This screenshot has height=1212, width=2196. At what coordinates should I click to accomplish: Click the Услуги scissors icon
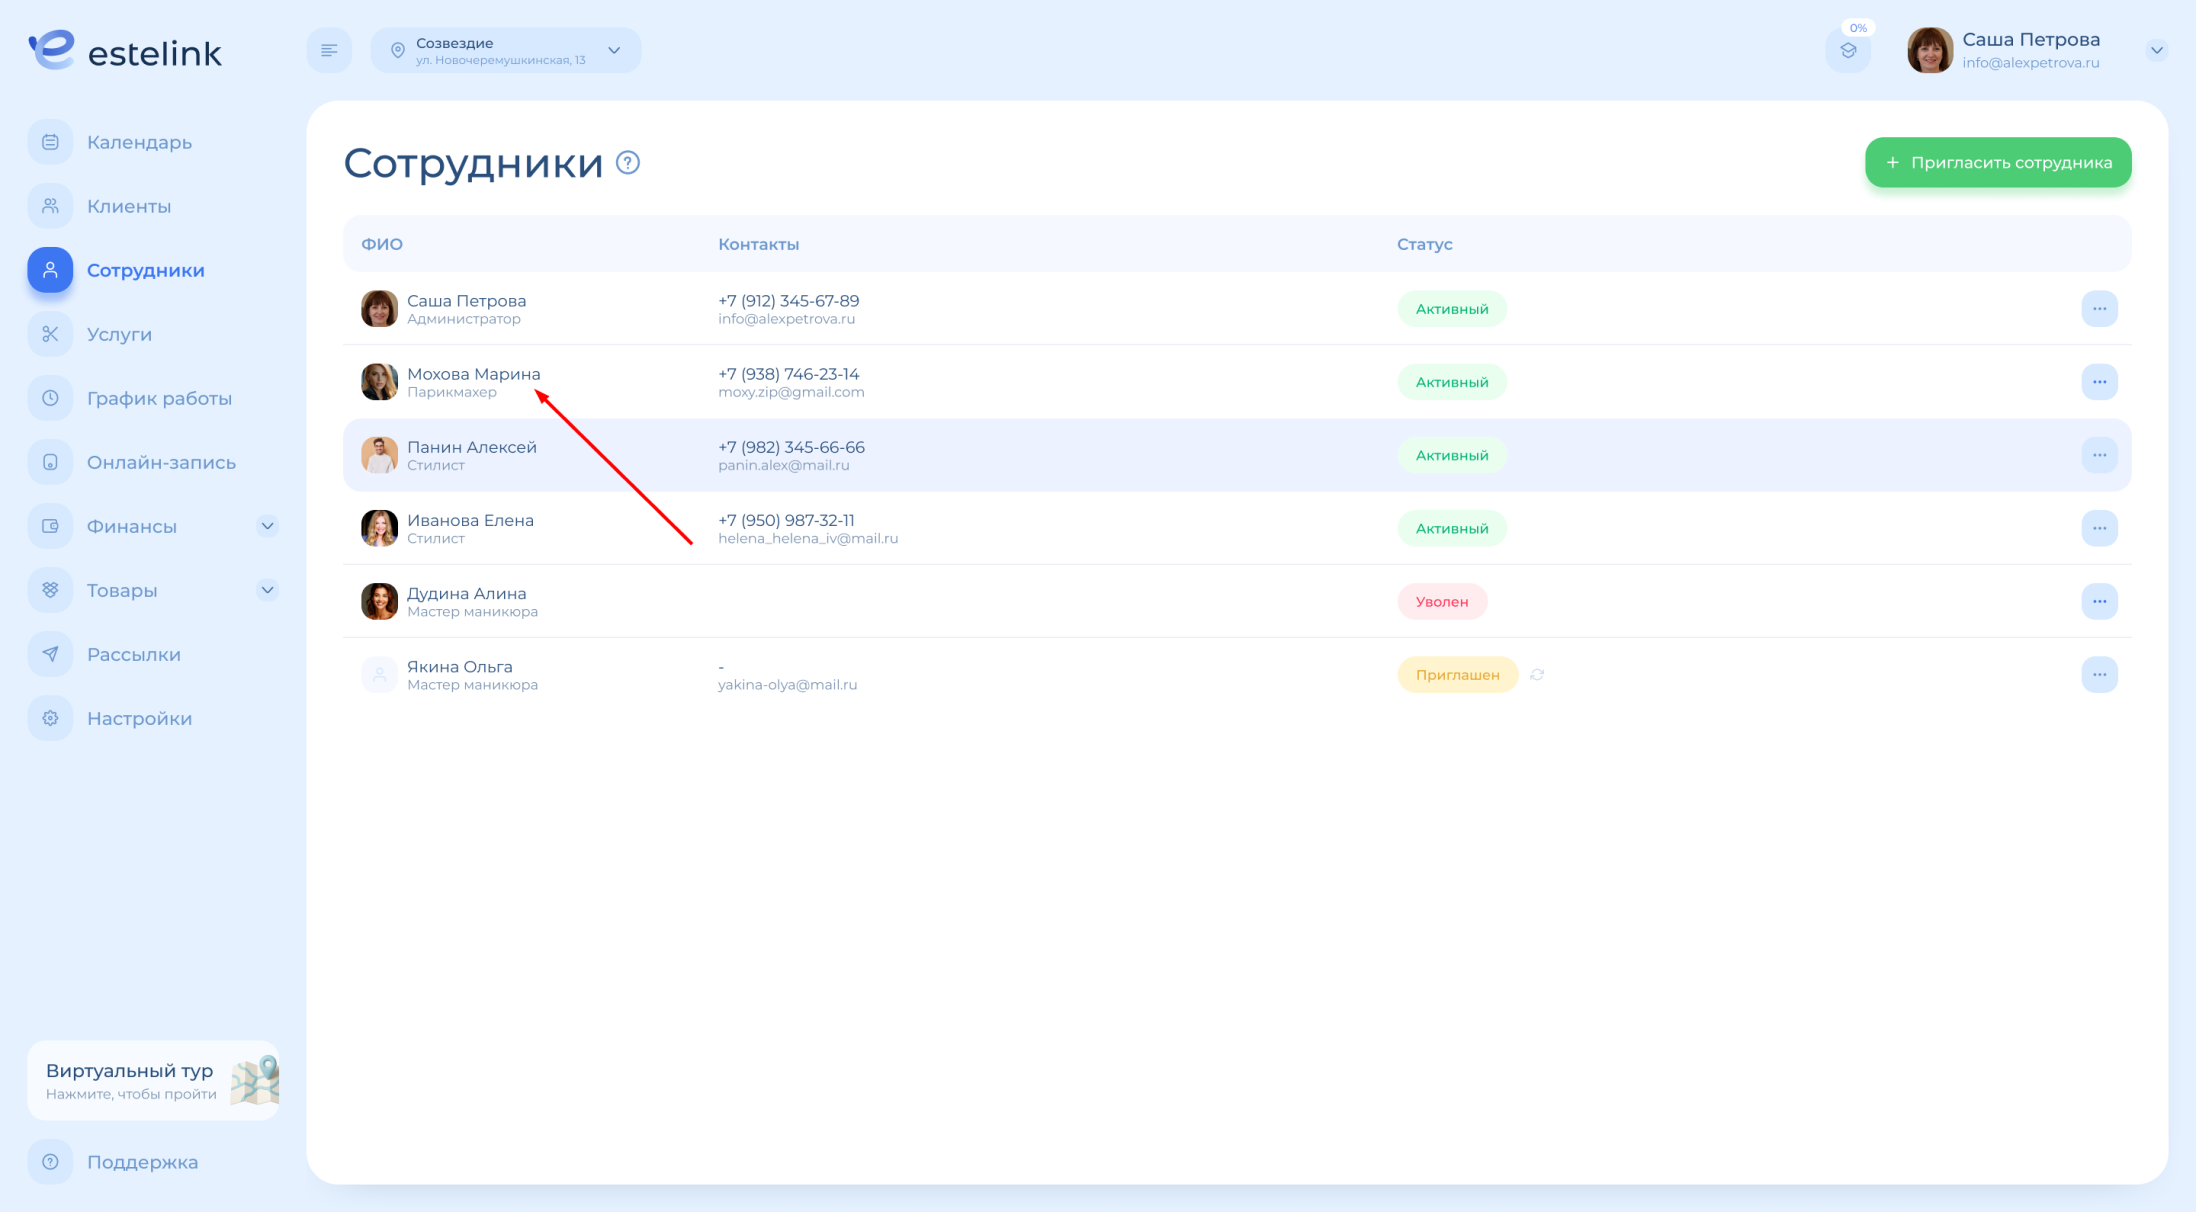[x=50, y=334]
